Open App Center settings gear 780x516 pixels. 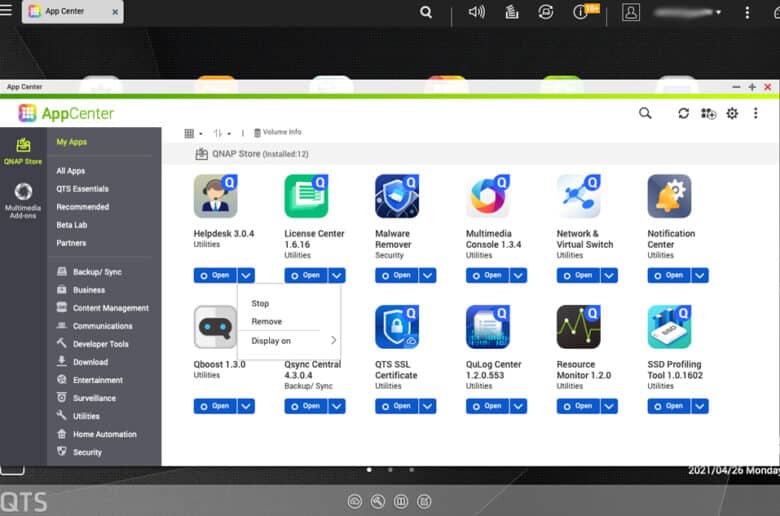click(732, 113)
